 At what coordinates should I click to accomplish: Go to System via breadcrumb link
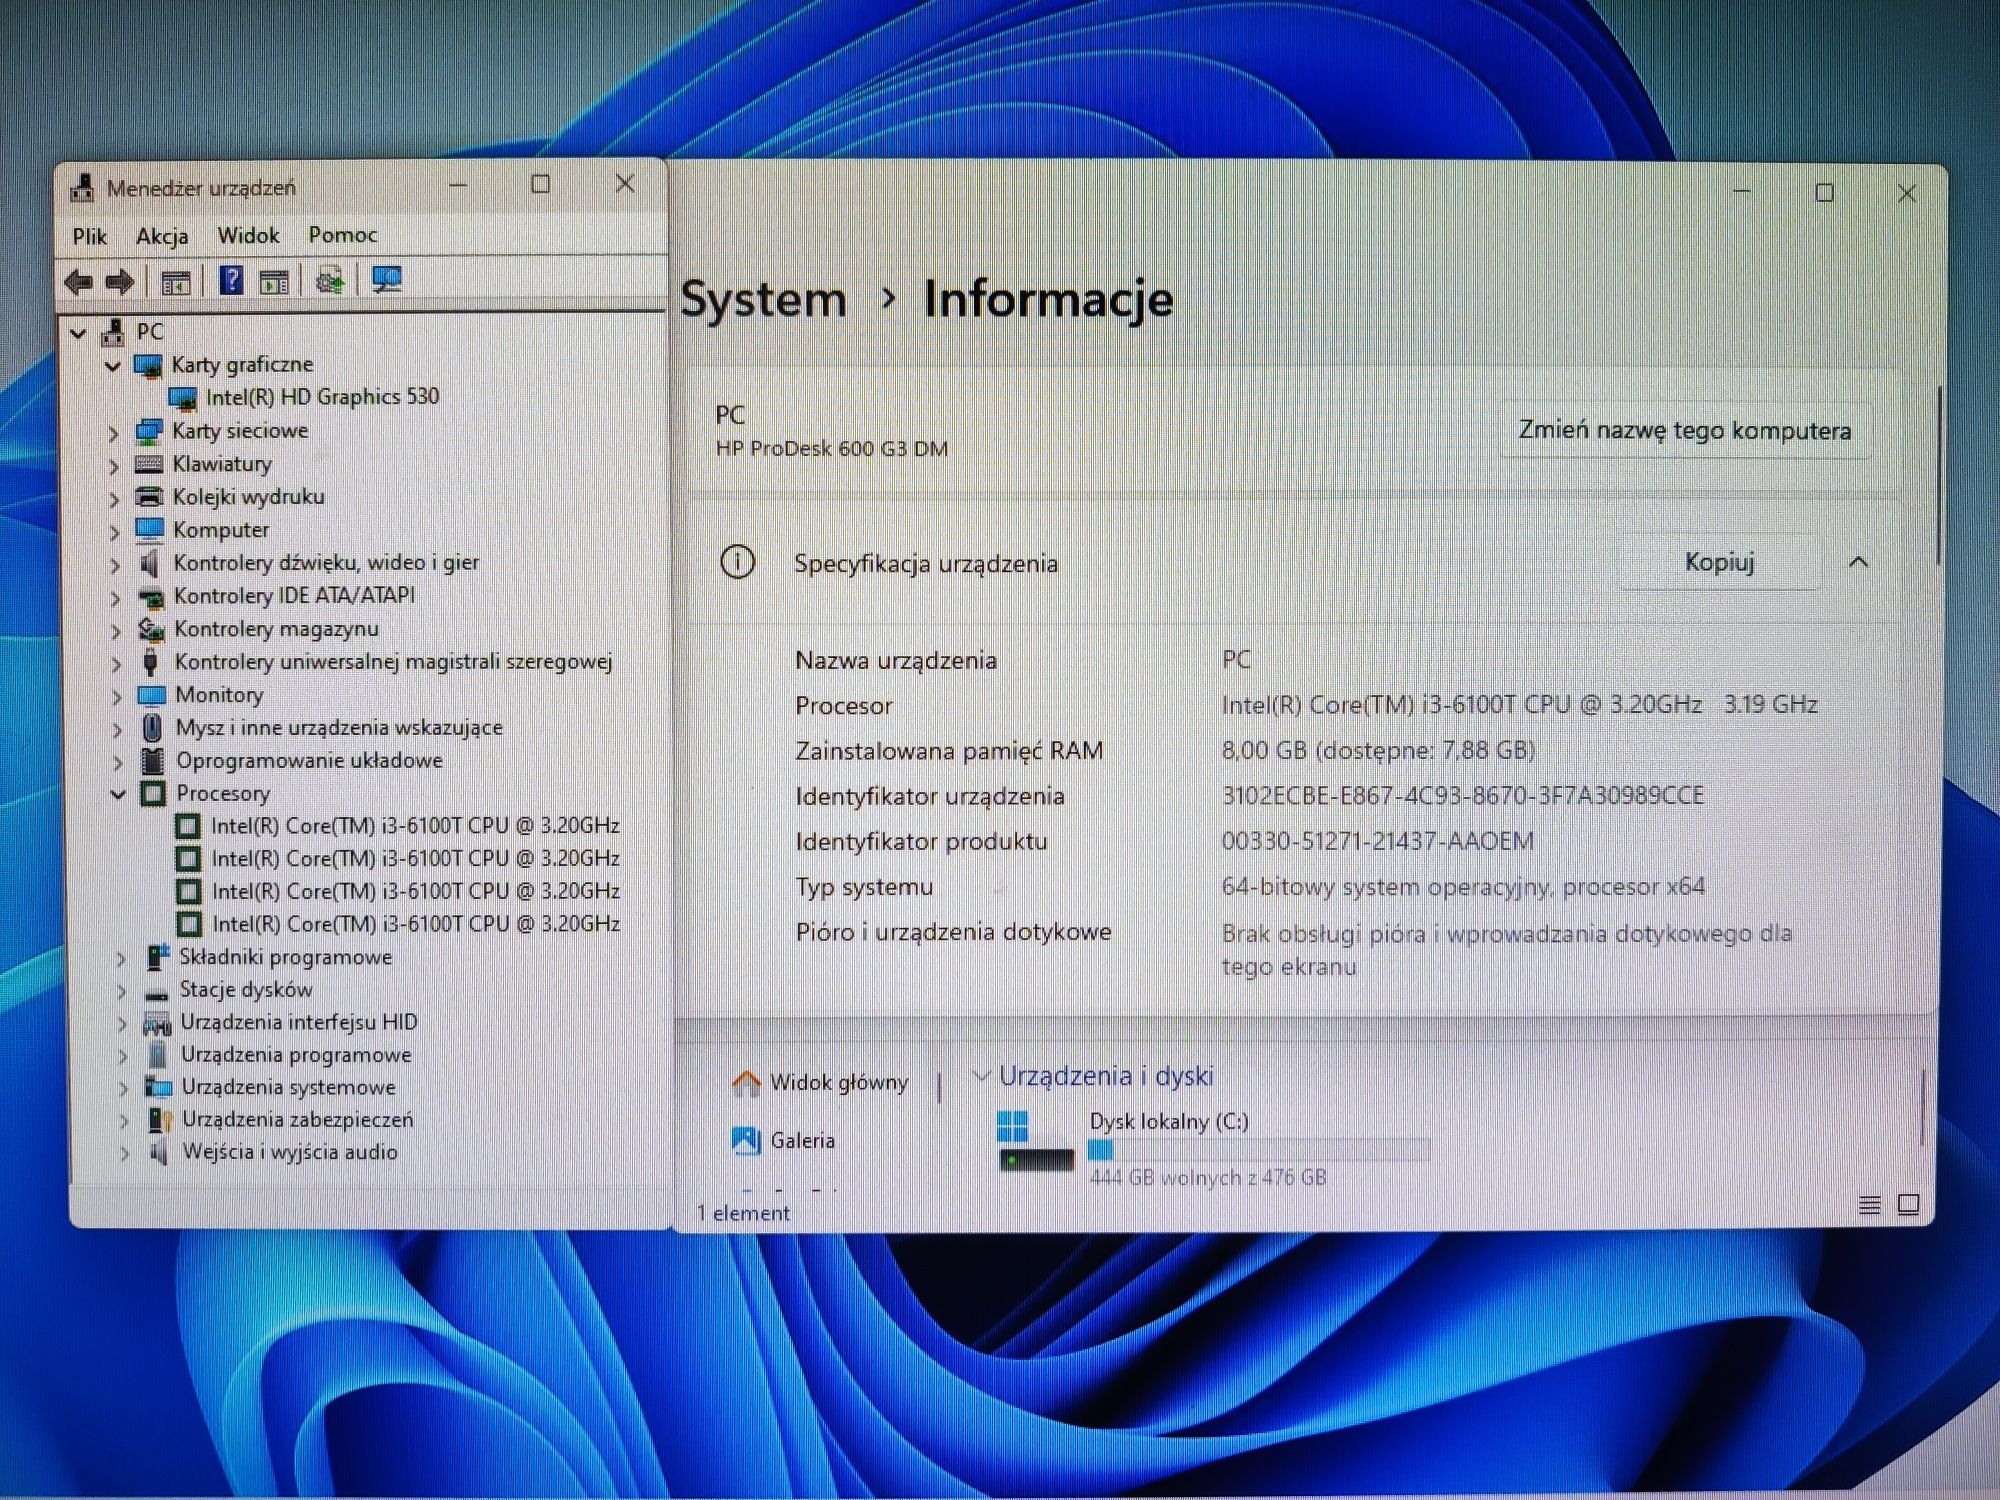pos(764,299)
